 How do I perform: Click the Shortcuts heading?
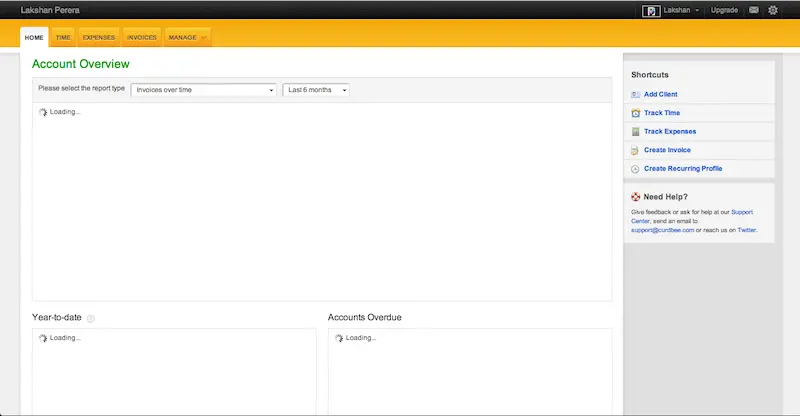pos(649,75)
